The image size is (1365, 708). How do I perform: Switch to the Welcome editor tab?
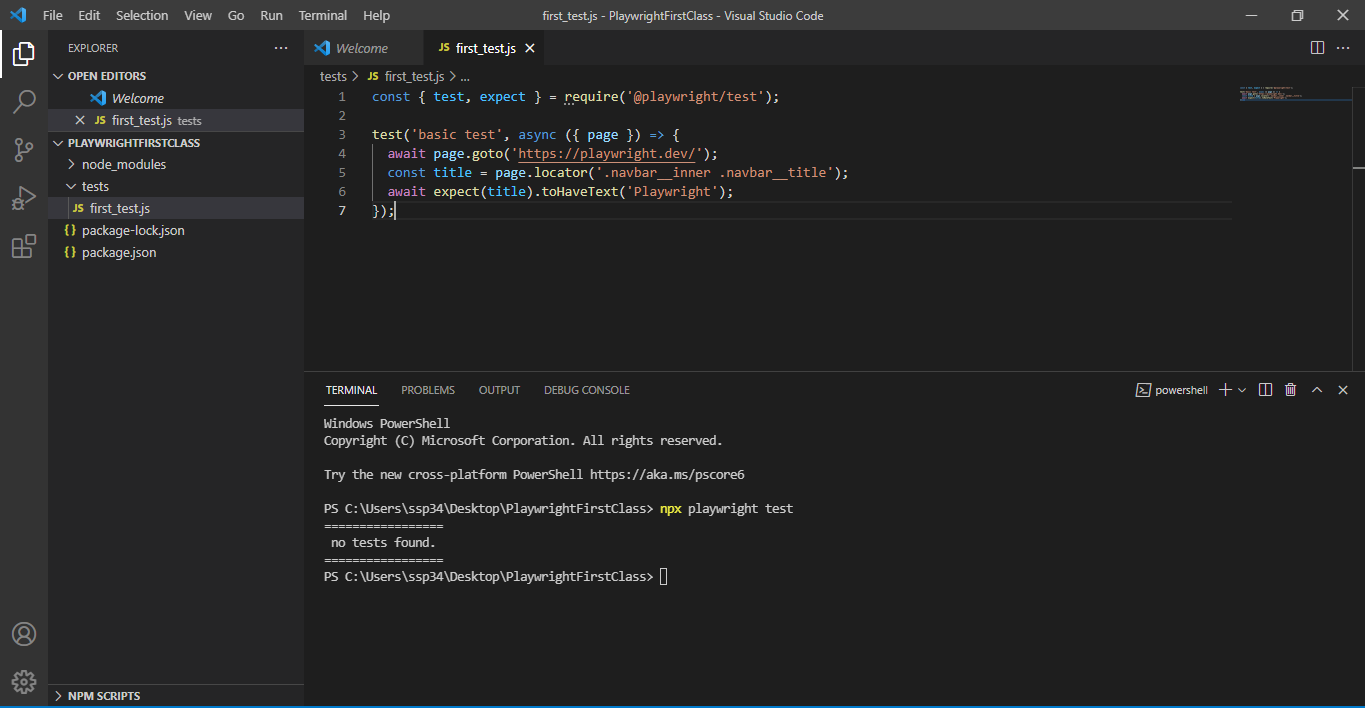(x=361, y=48)
